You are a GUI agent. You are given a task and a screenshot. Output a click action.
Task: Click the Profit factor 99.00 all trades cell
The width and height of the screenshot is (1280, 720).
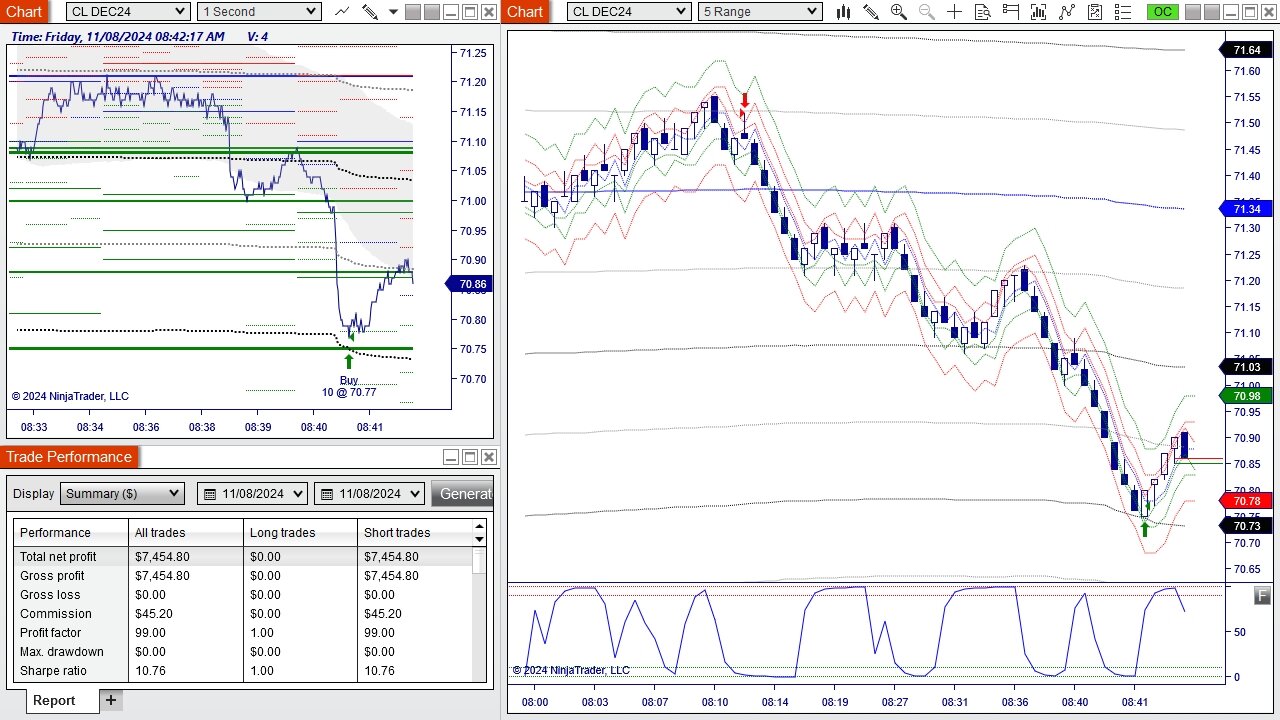coord(186,632)
